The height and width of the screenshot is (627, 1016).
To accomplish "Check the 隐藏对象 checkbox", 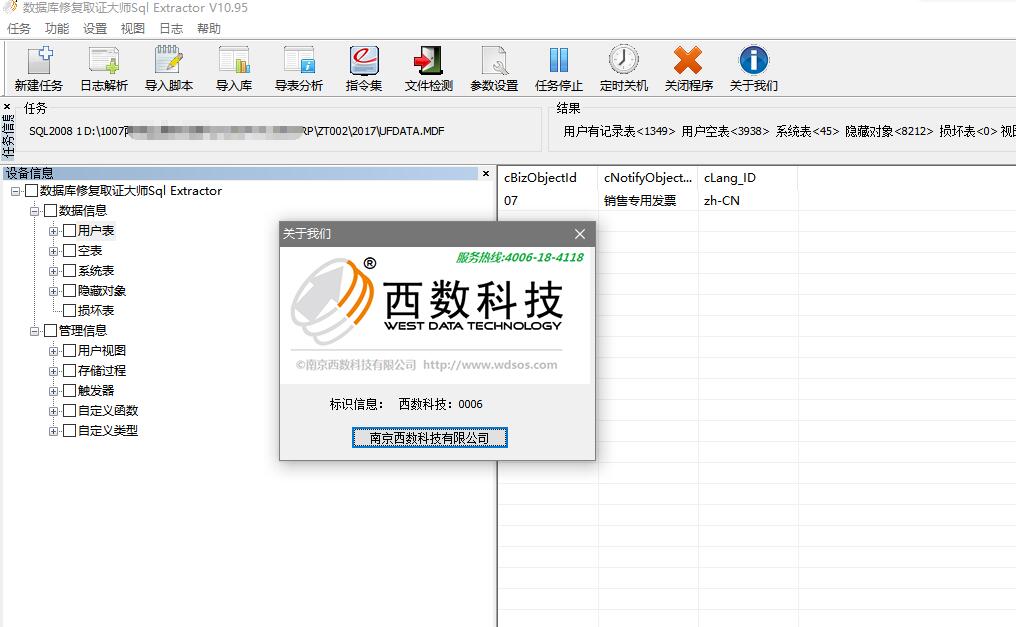I will tap(69, 291).
